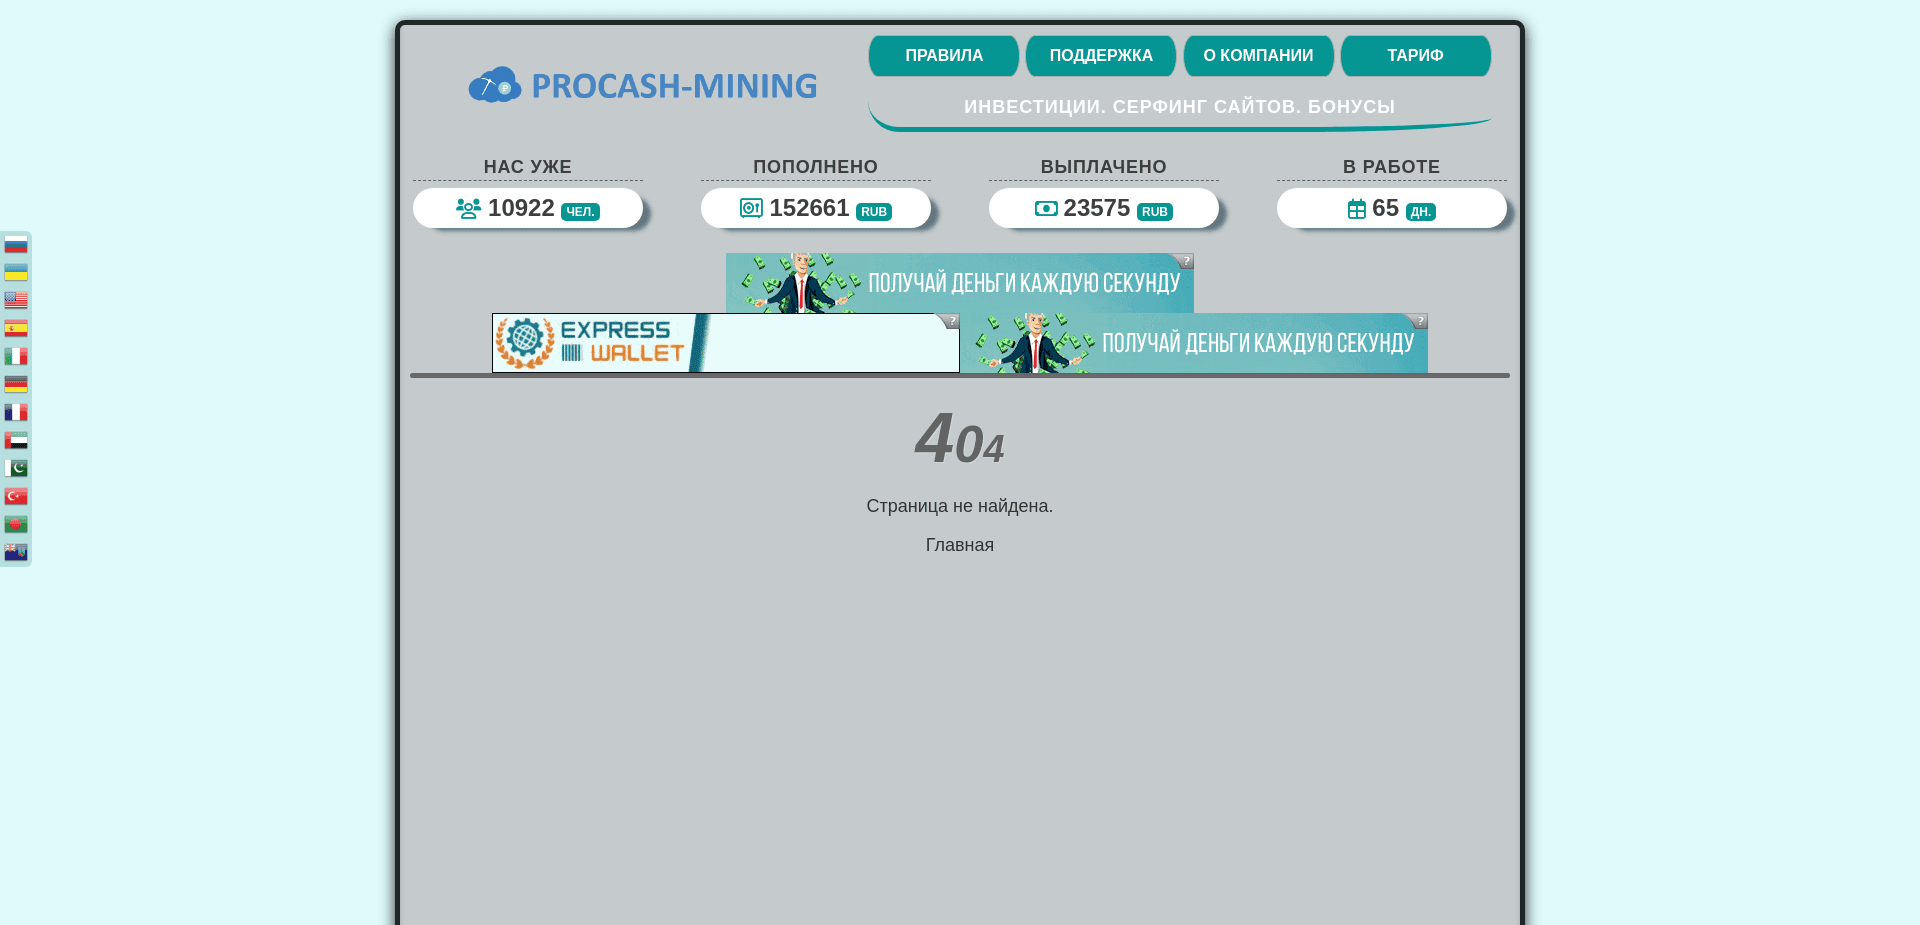Screen dimensions: 1920x925
Task: Click the users icon in НАС УЖЕ stat
Action: click(x=468, y=208)
